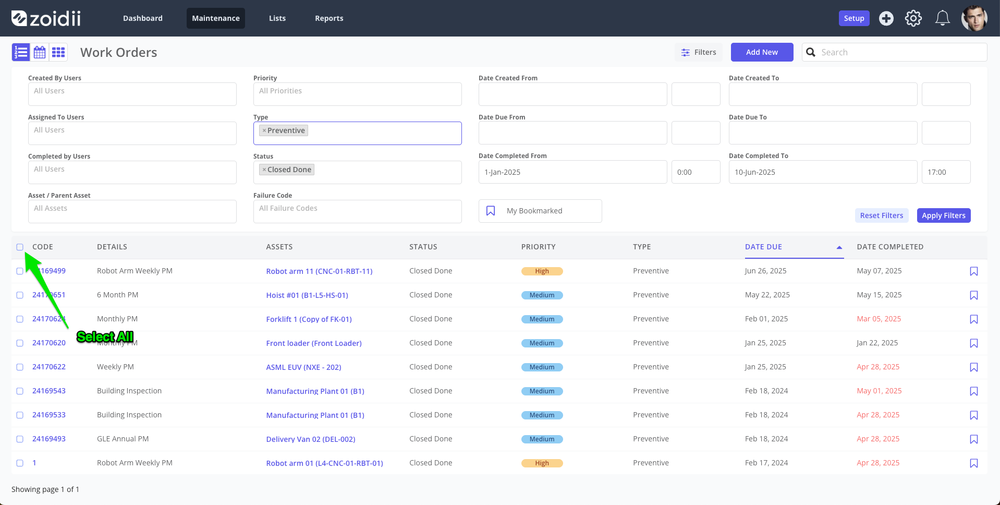
Task: Switch to list view icon
Action: click(x=20, y=52)
